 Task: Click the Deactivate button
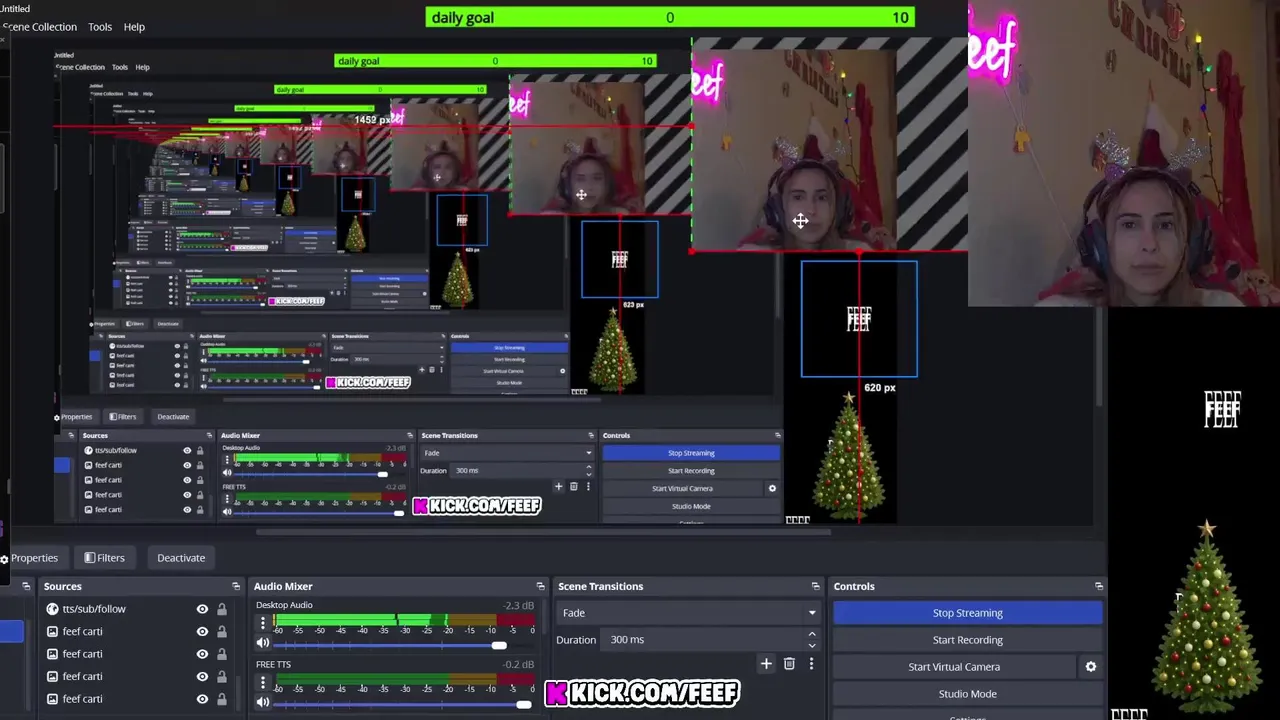[x=181, y=558]
